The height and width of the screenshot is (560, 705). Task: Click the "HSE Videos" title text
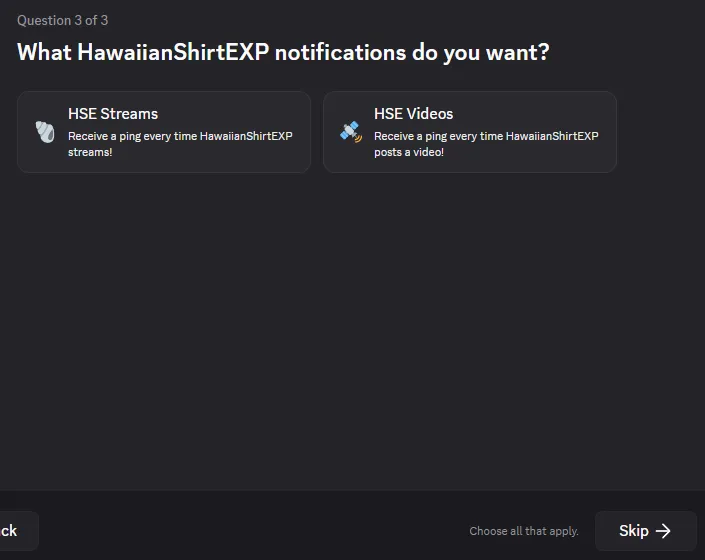click(413, 114)
